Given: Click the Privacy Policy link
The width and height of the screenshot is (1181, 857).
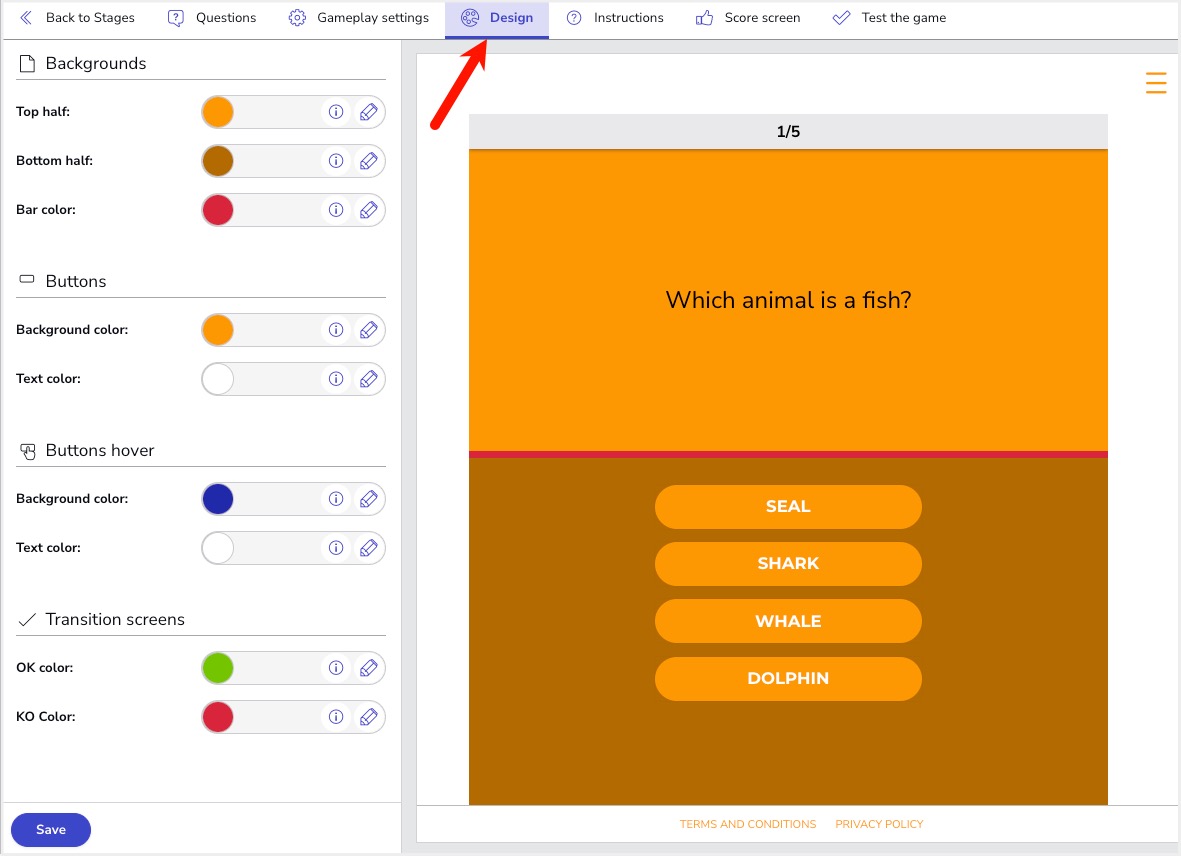Looking at the screenshot, I should coord(879,824).
